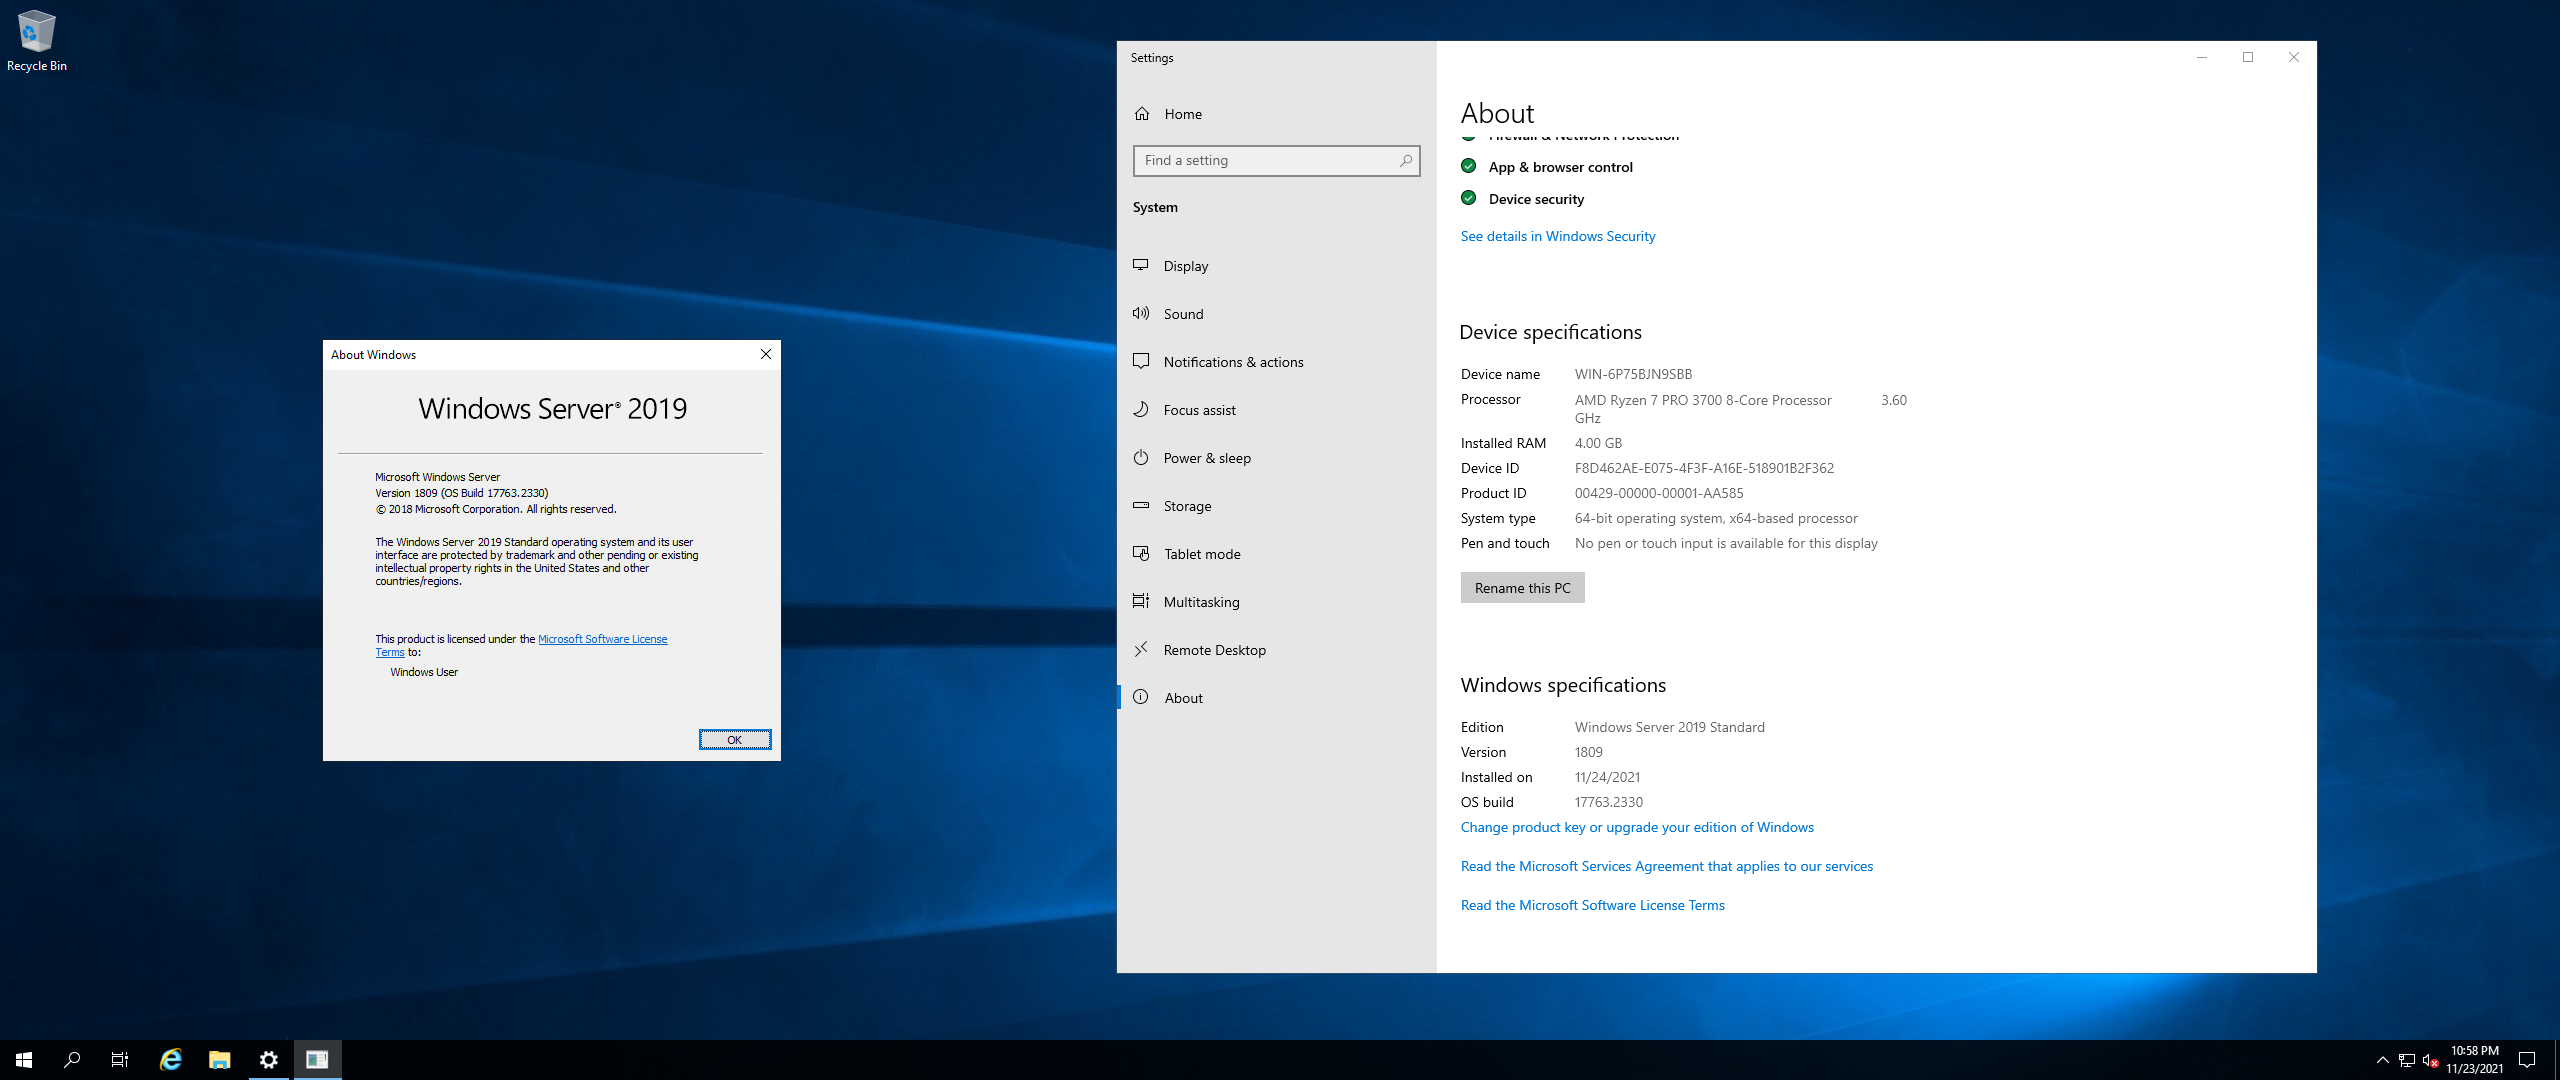
Task: Close the About Windows dialog
Action: (x=766, y=354)
